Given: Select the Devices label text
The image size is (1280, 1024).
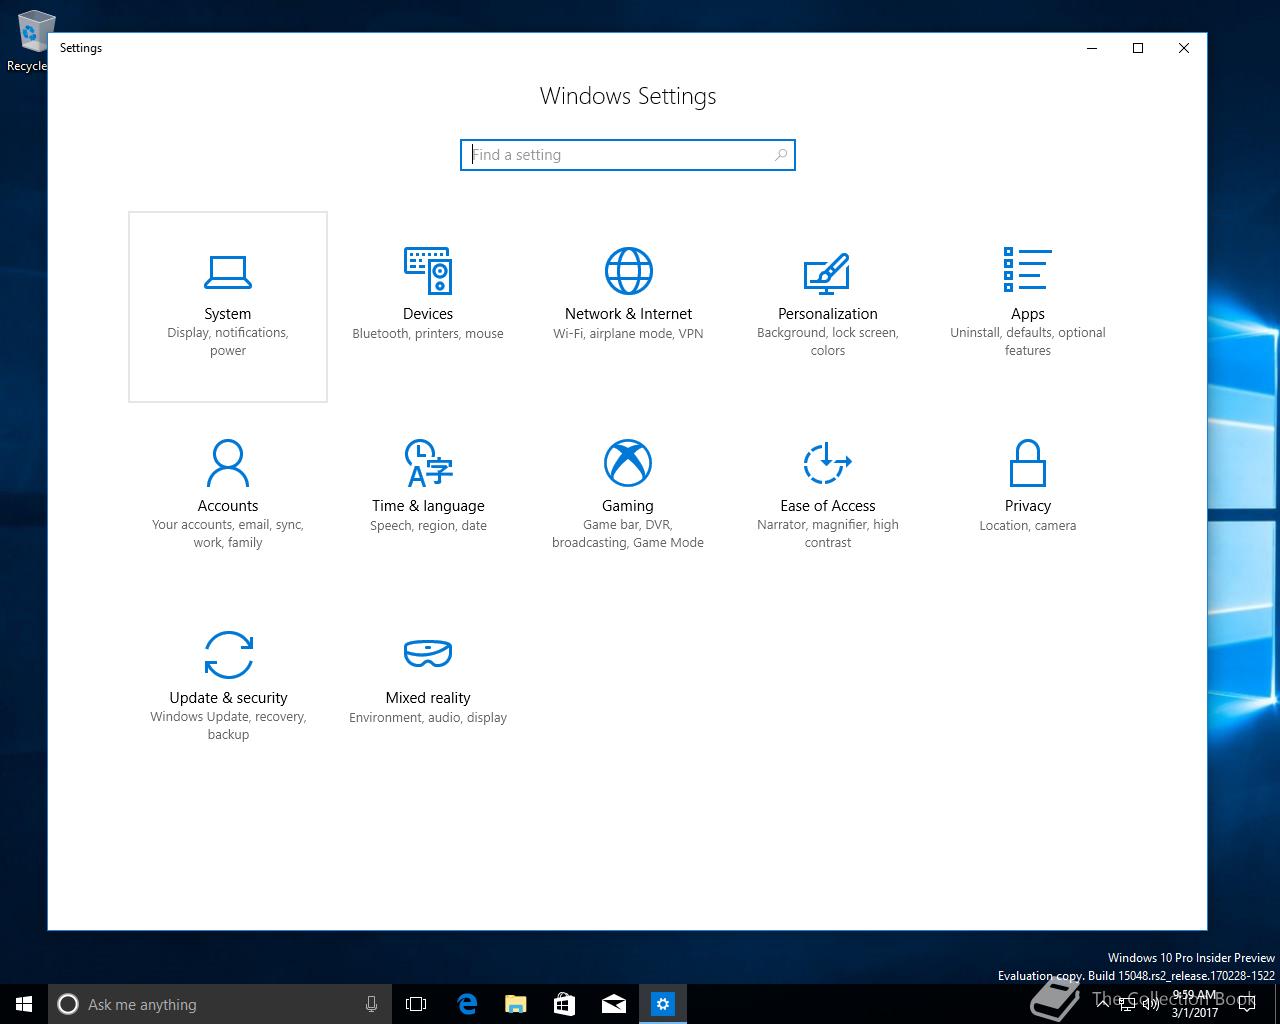Looking at the screenshot, I should pos(428,314).
